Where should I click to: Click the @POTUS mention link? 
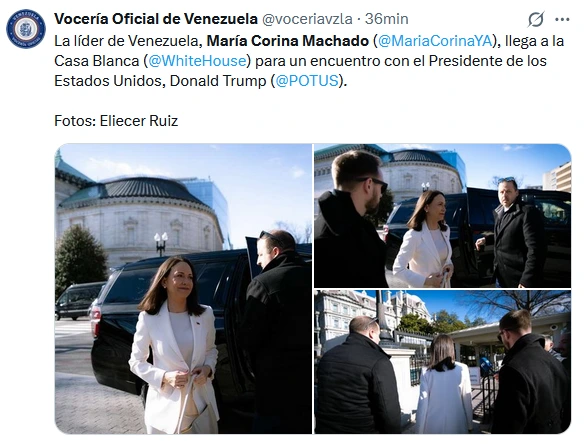(307, 81)
